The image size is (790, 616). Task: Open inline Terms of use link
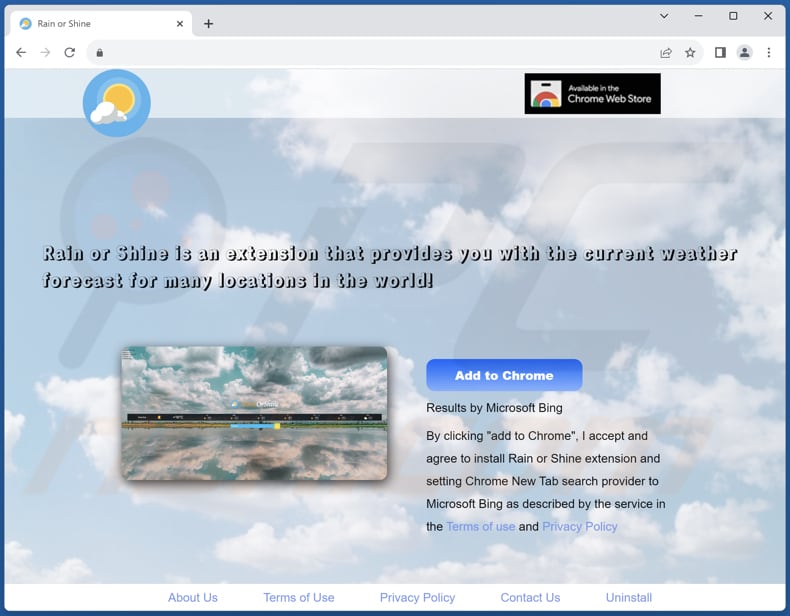(481, 526)
